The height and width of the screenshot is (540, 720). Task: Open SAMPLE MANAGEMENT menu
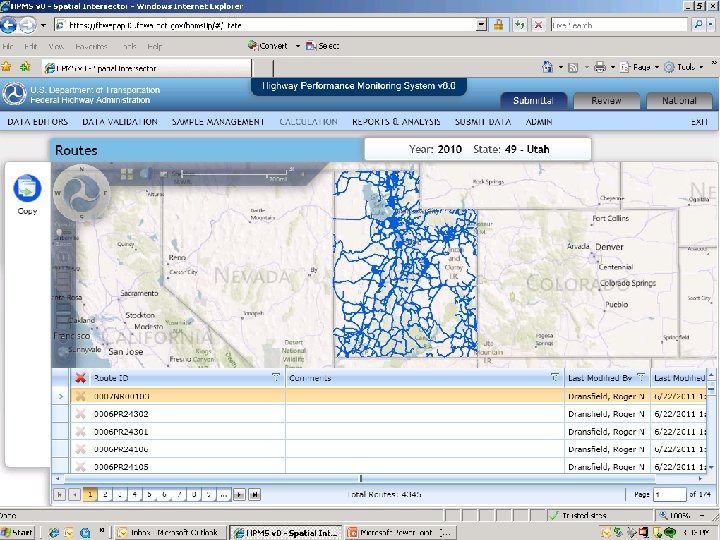click(218, 122)
